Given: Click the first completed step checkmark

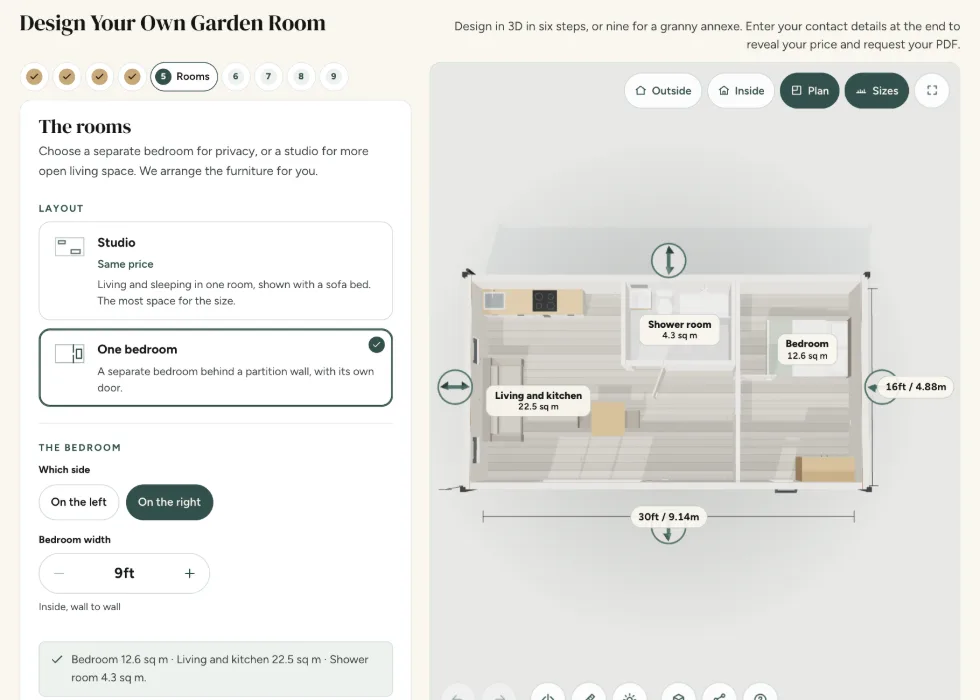Looking at the screenshot, I should click(34, 77).
